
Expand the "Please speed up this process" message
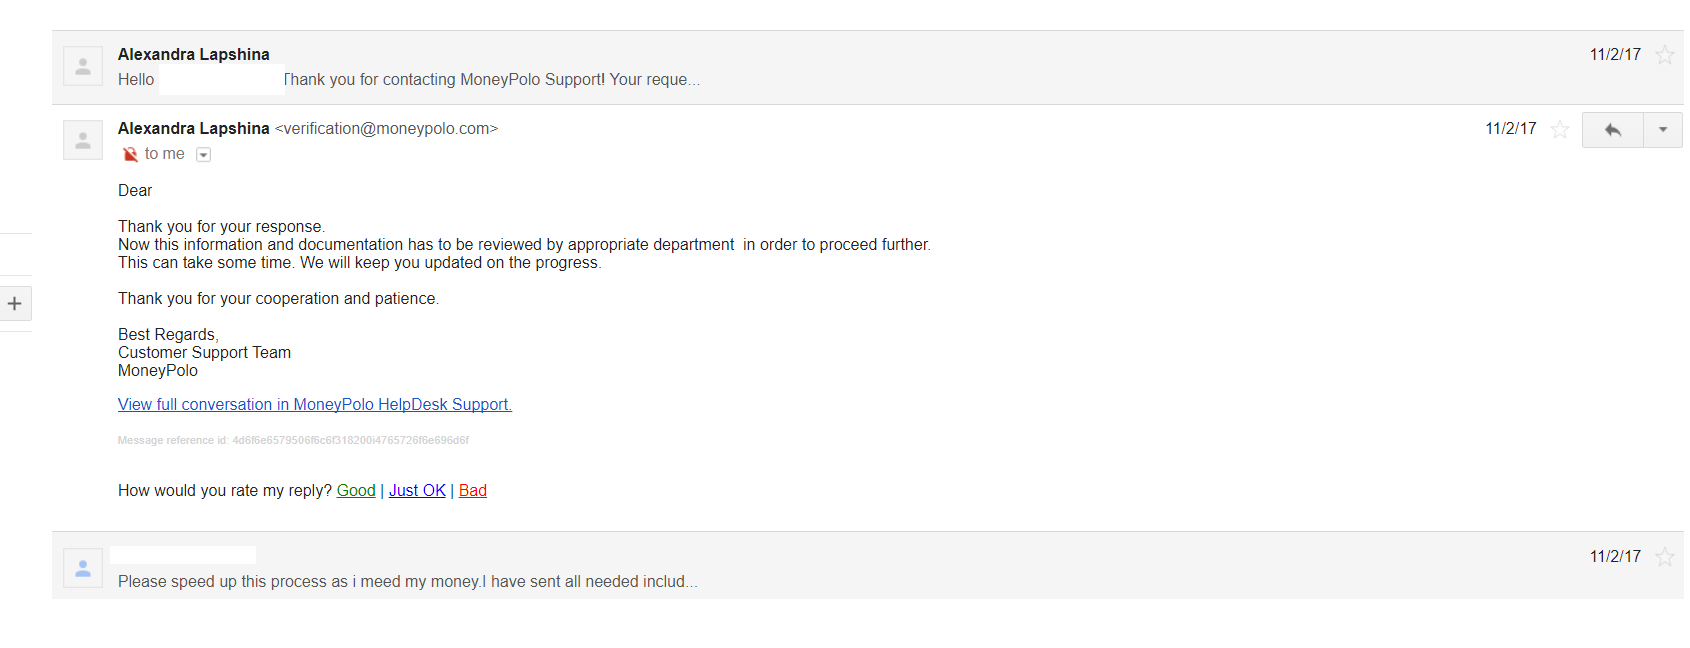pos(868,565)
